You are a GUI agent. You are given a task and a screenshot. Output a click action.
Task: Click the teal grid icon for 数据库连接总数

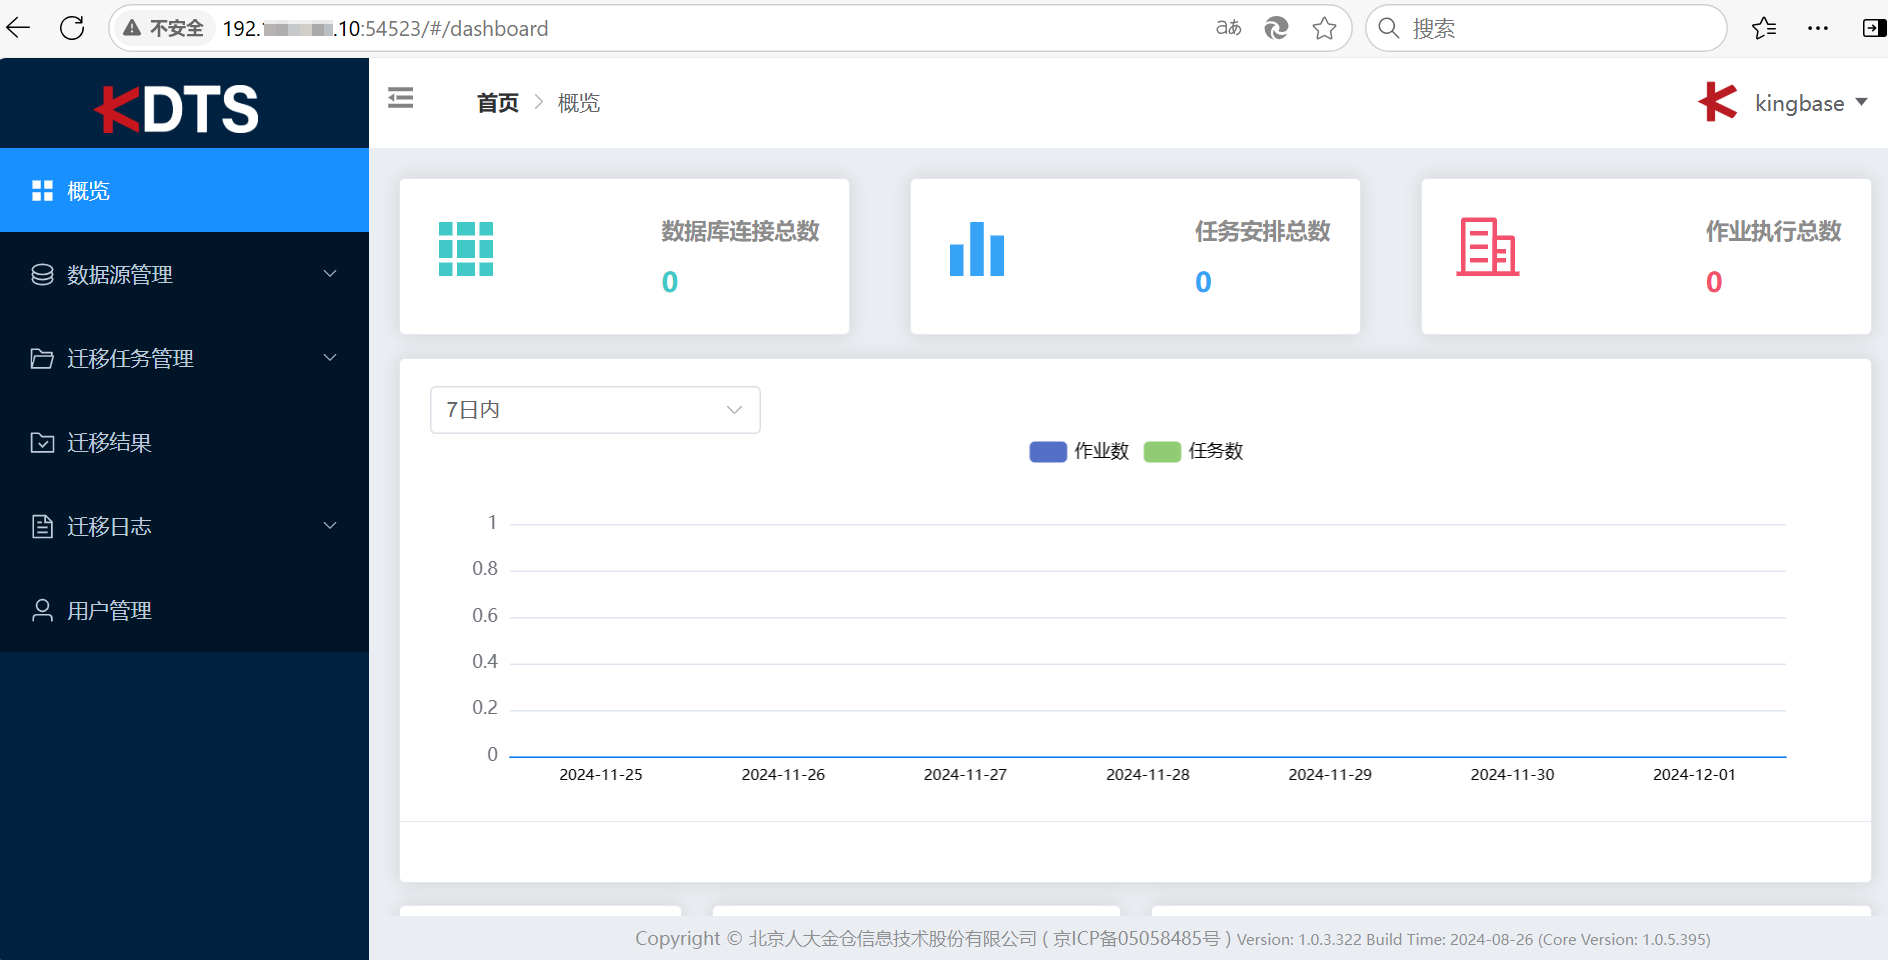point(466,249)
